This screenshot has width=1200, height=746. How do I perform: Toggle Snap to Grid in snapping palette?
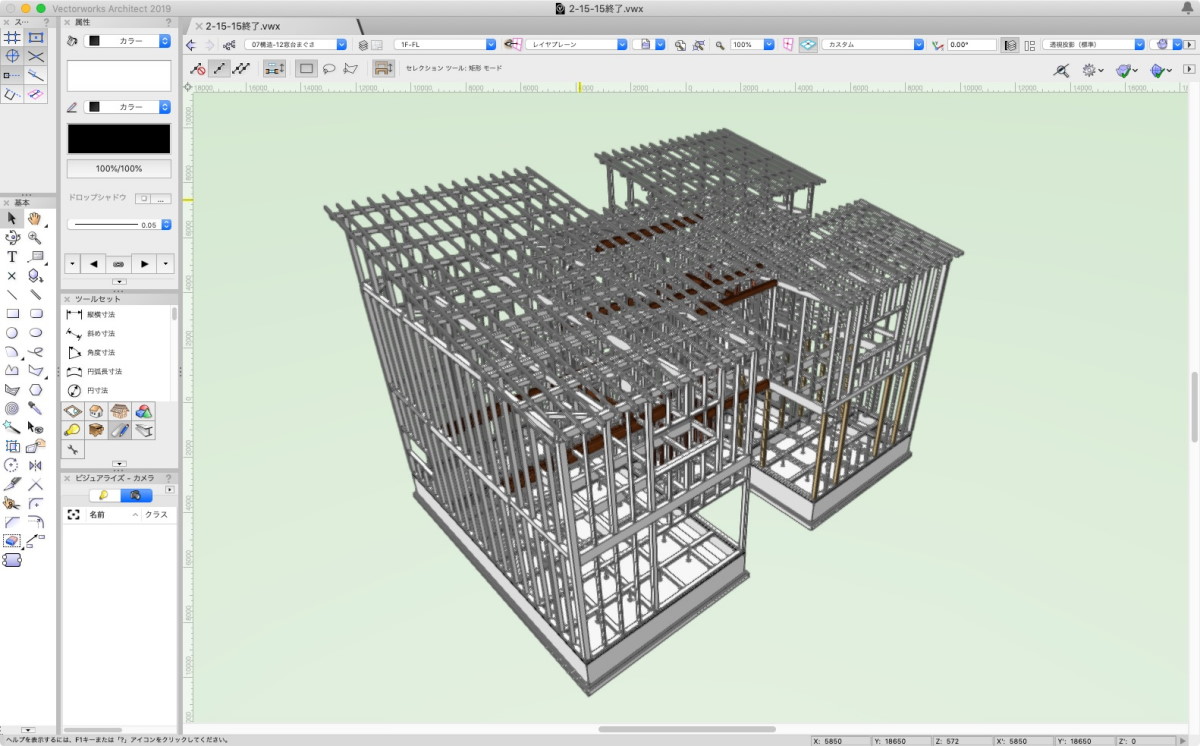click(x=12, y=37)
